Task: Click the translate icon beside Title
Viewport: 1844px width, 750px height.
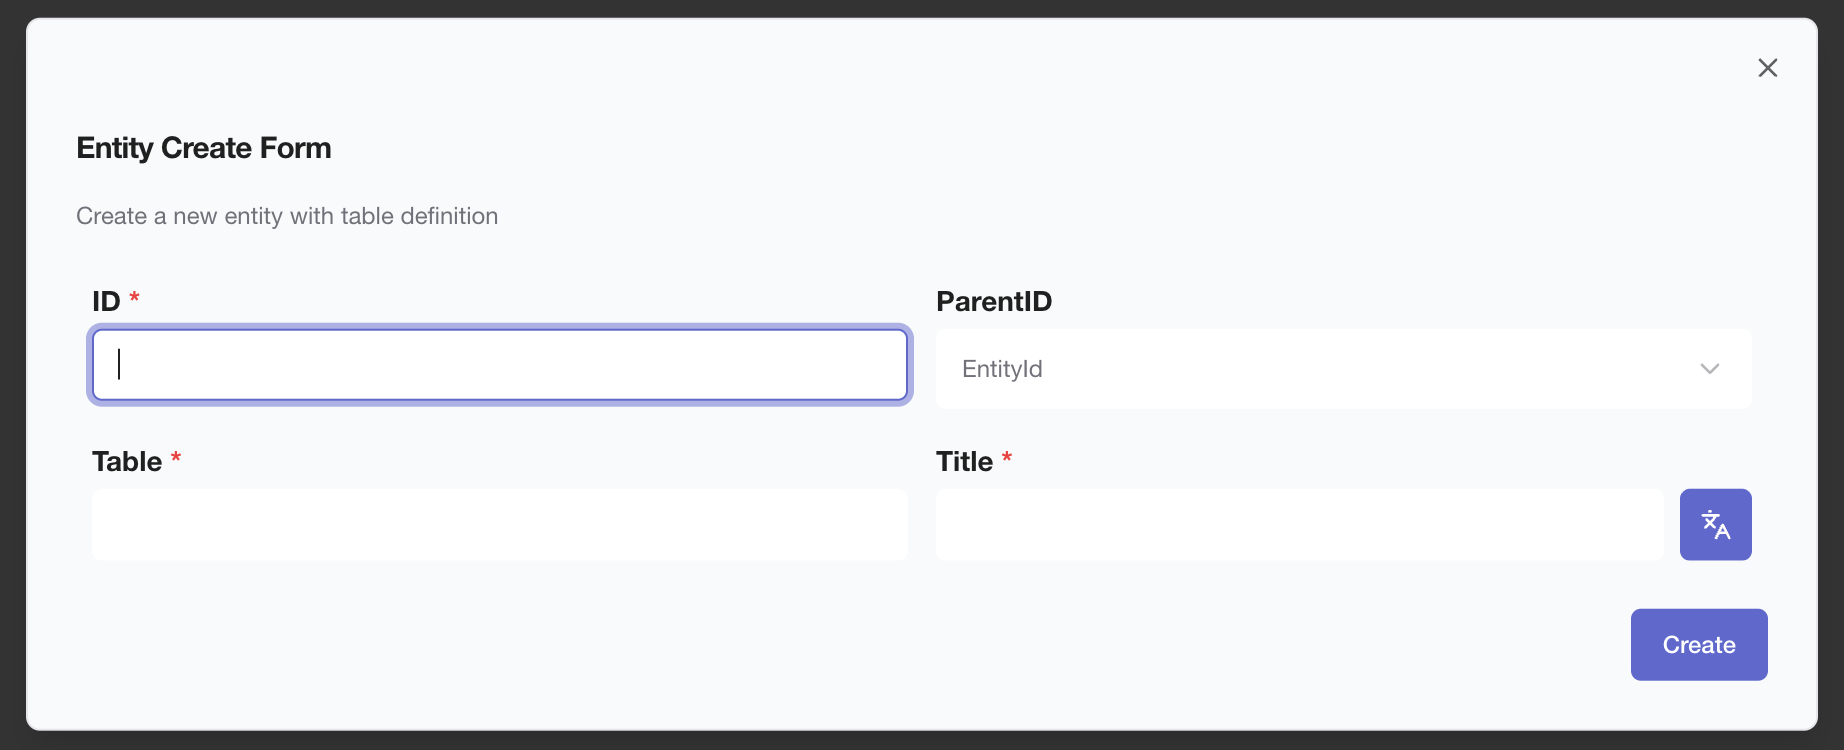Action: click(1715, 525)
